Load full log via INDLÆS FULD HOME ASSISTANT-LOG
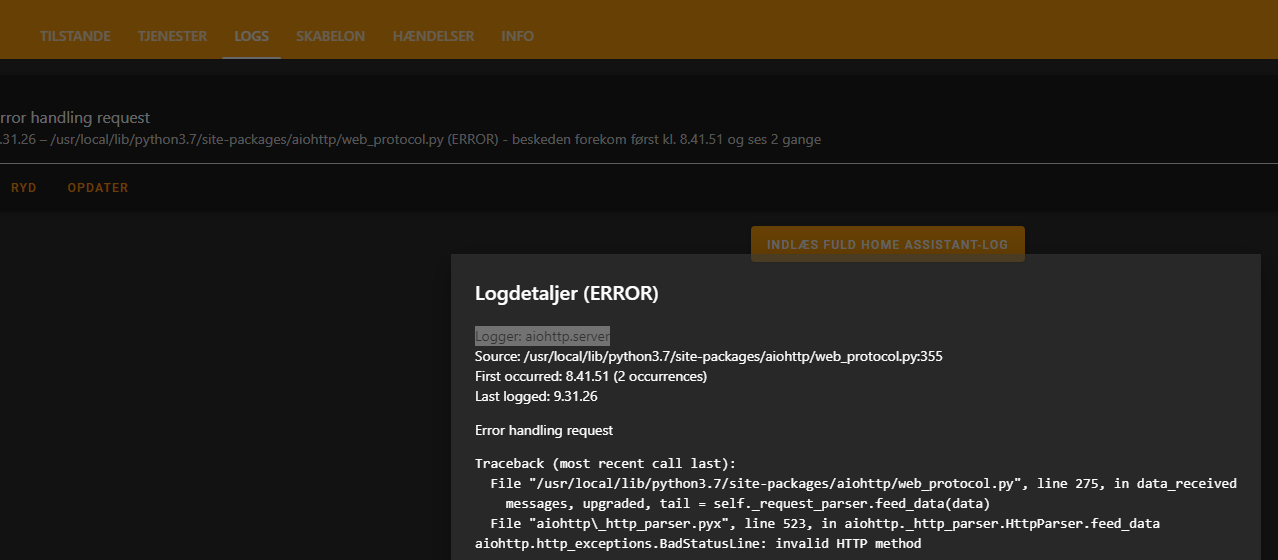 click(887, 244)
